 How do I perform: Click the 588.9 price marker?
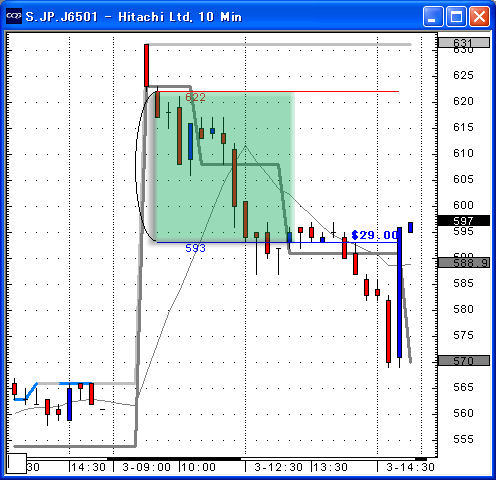[x=464, y=263]
